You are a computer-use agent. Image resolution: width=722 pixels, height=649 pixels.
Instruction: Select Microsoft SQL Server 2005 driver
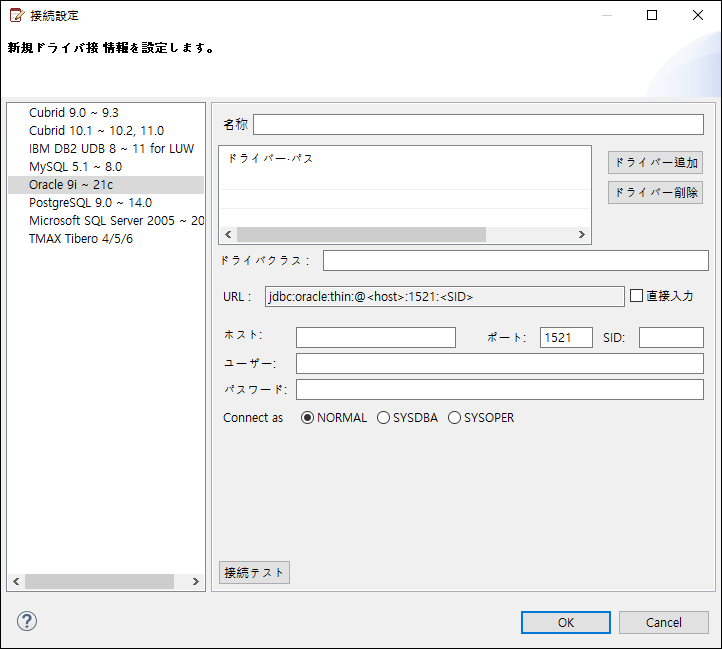coord(106,221)
